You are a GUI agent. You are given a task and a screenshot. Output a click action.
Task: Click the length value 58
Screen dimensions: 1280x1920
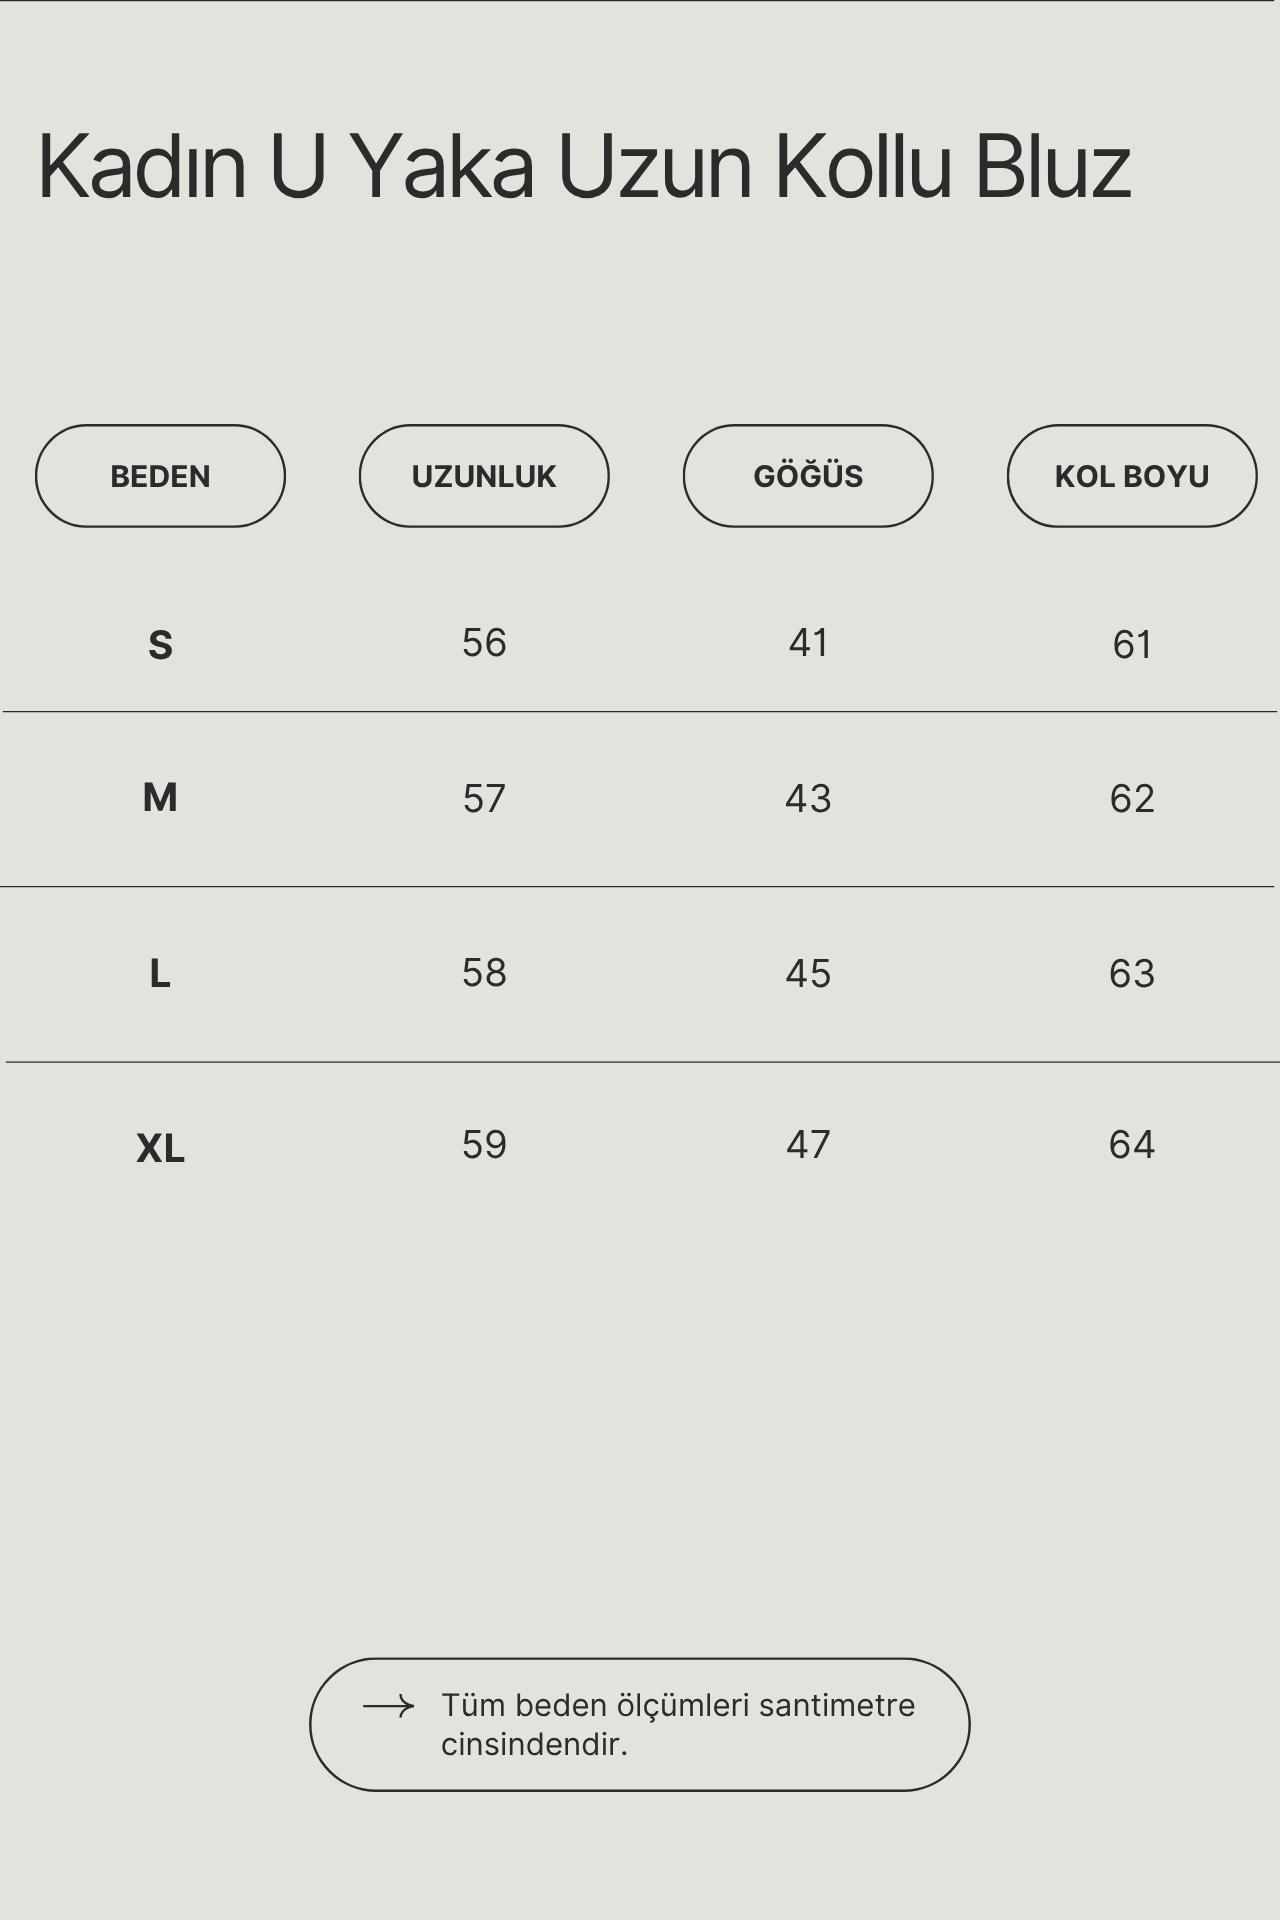point(484,973)
